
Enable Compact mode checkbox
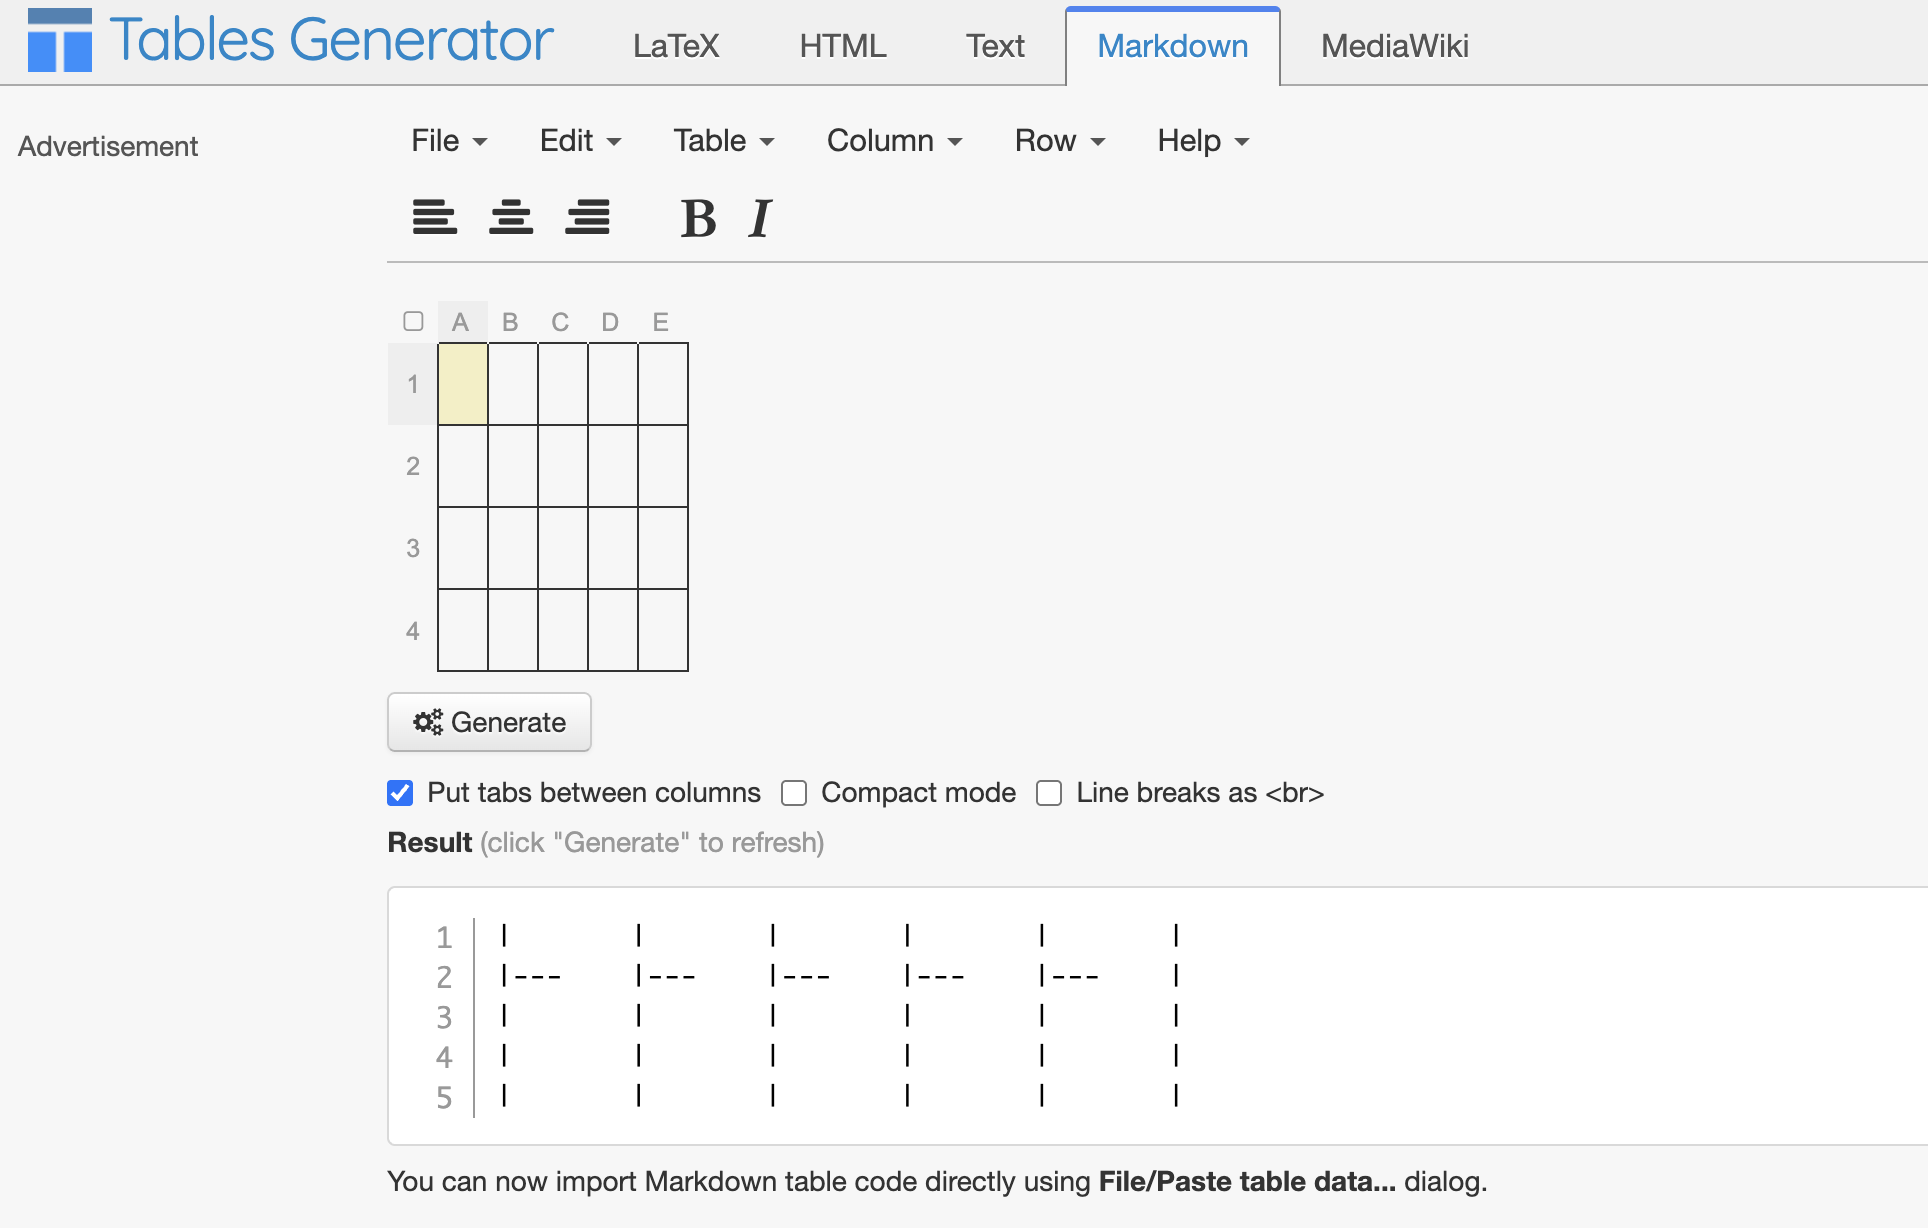point(794,793)
